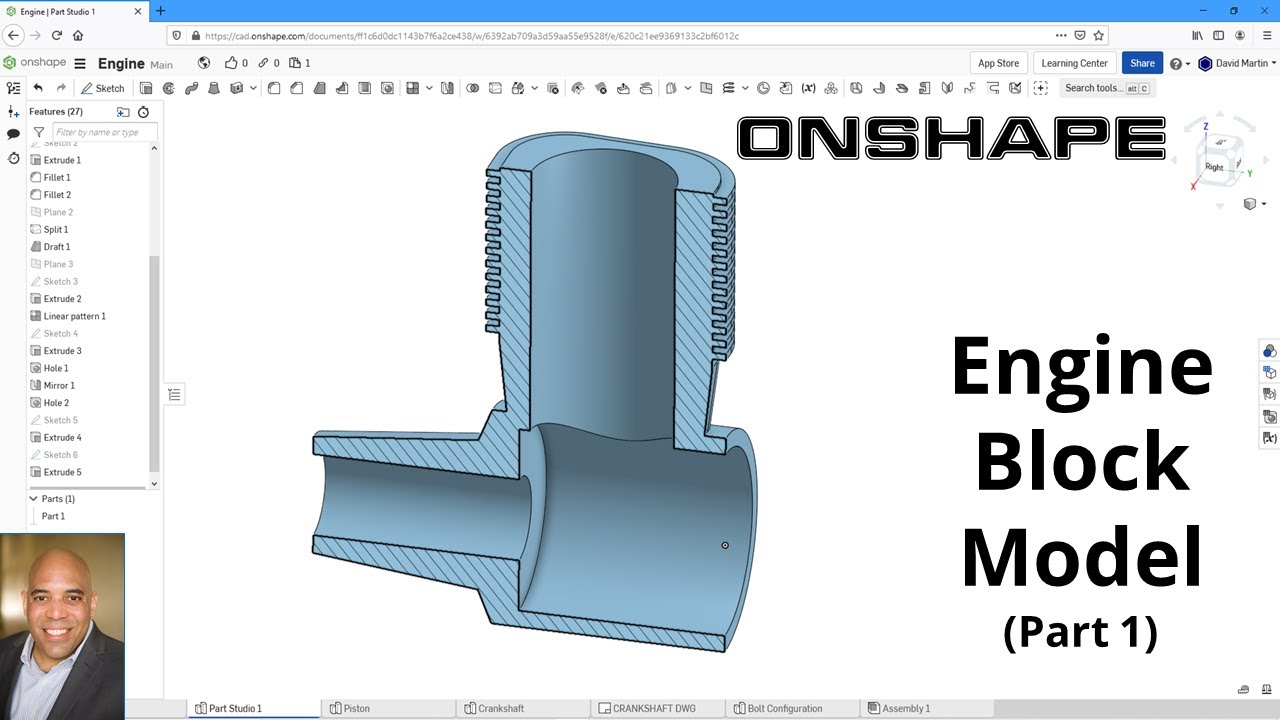This screenshot has width=1280, height=720.
Task: Select the Move face tool
Action: 623,88
